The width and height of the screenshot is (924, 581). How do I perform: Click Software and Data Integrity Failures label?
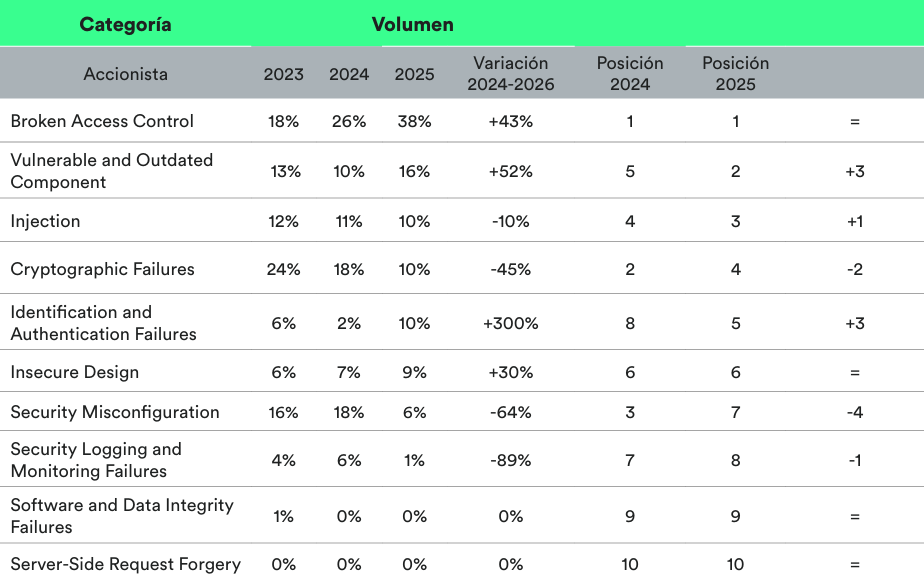(x=121, y=516)
